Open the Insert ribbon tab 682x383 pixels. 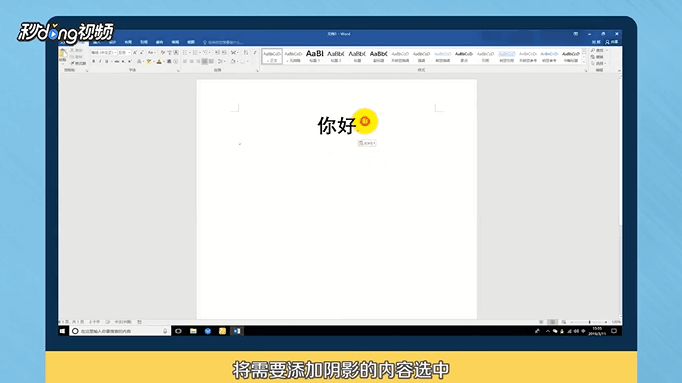[97, 42]
